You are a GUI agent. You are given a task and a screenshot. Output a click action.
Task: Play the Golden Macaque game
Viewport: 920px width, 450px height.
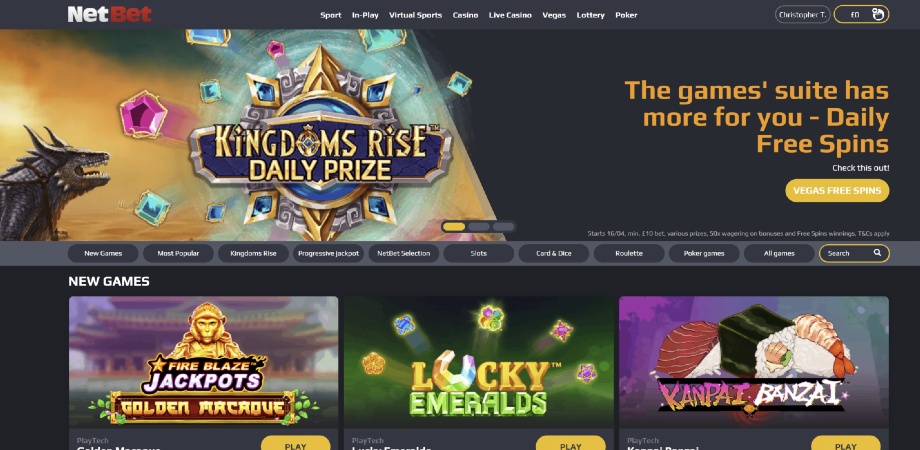coord(296,444)
